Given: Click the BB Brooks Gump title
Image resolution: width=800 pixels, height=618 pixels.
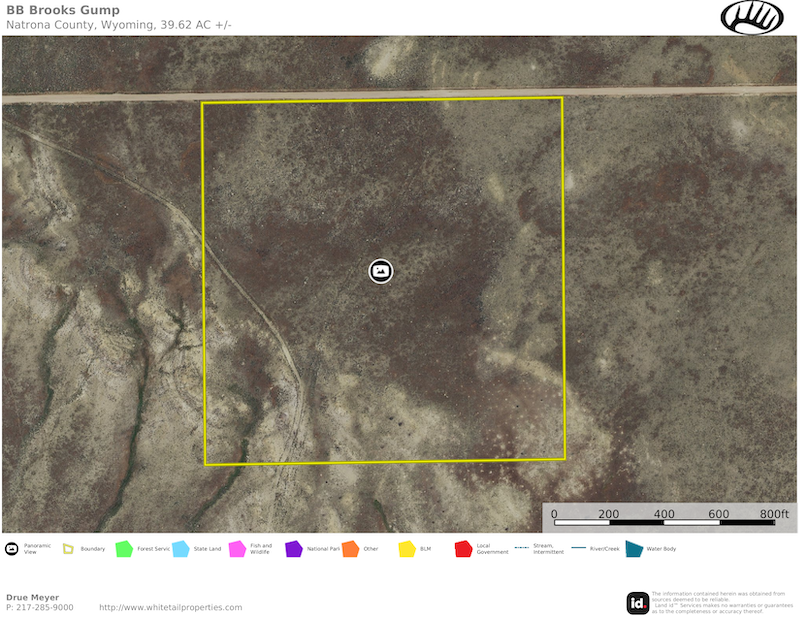Looking at the screenshot, I should tap(63, 10).
